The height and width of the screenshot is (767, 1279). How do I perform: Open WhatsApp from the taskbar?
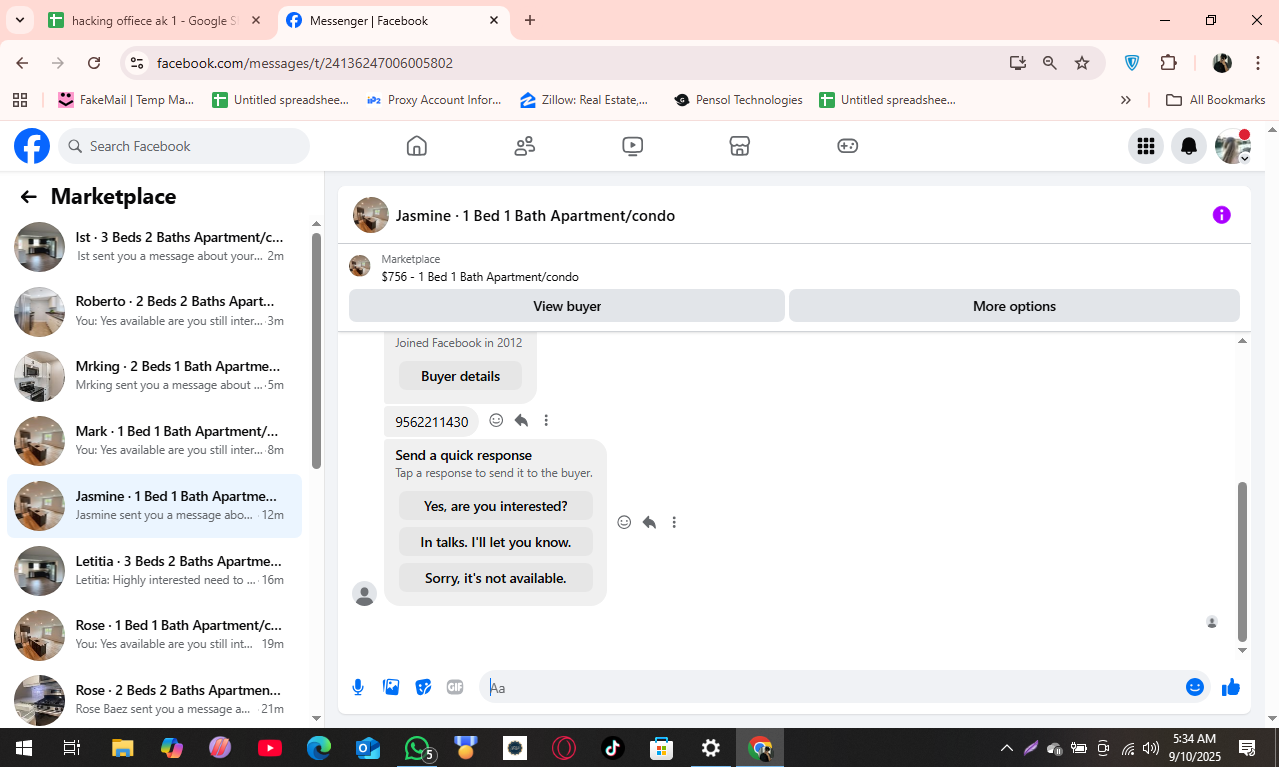417,748
